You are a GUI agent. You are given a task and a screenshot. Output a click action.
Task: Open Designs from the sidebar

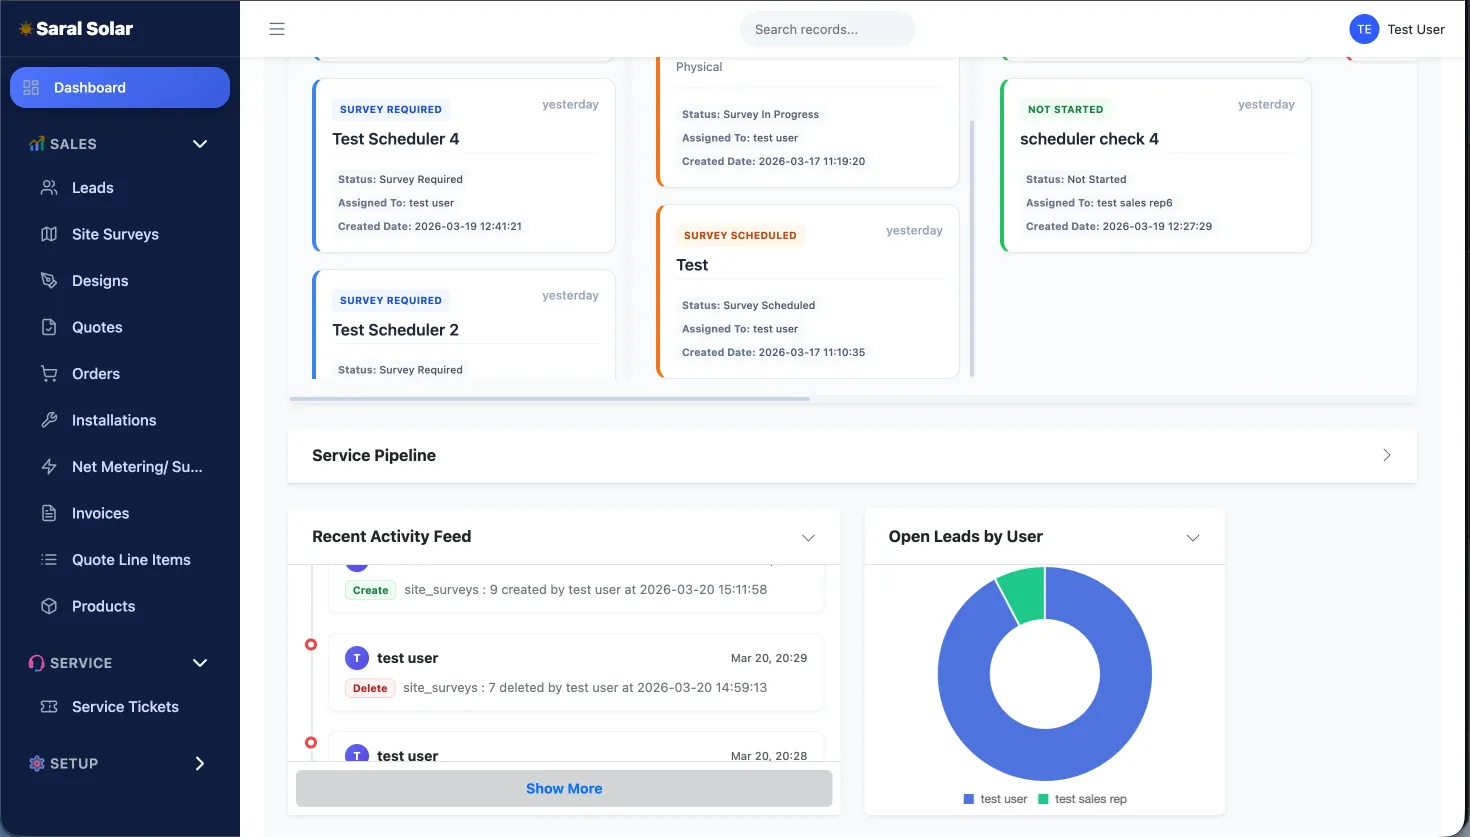point(50,280)
